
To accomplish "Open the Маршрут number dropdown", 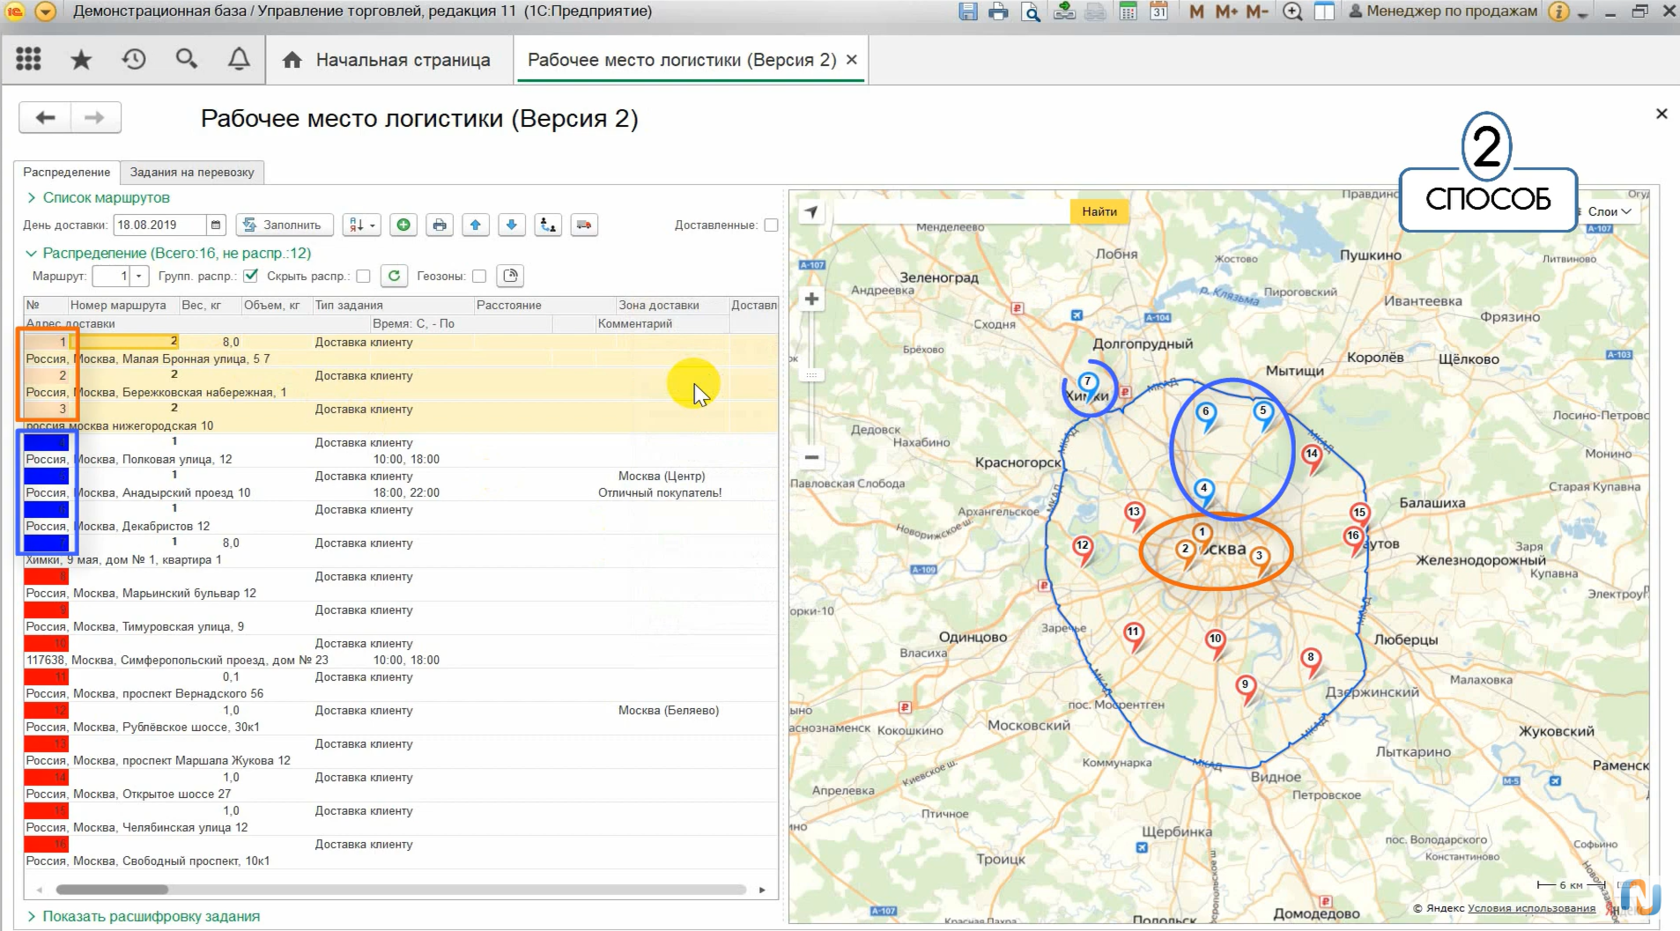I will pyautogui.click(x=139, y=276).
